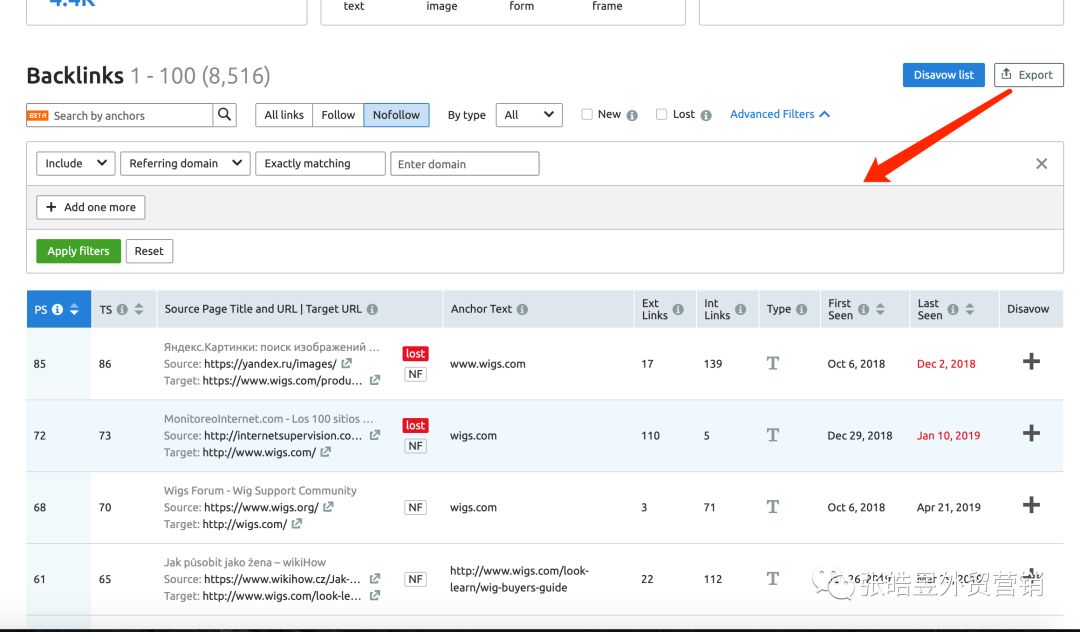Click the Export button

tap(1028, 75)
